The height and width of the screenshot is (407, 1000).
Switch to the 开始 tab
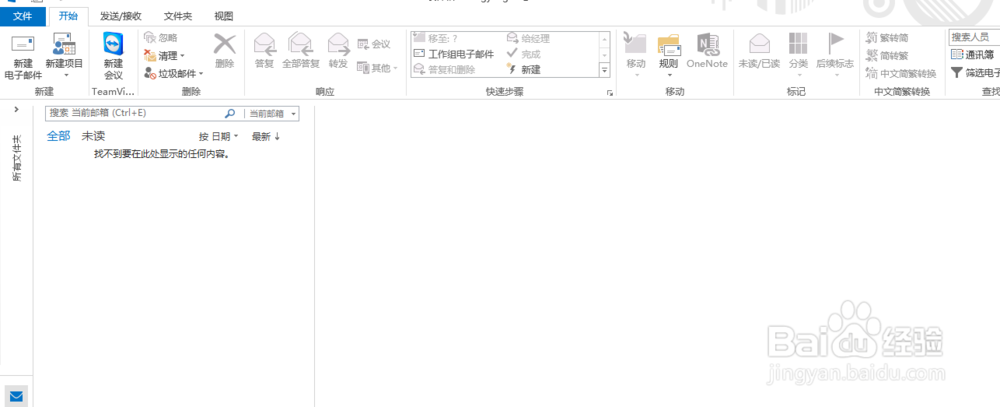(68, 17)
